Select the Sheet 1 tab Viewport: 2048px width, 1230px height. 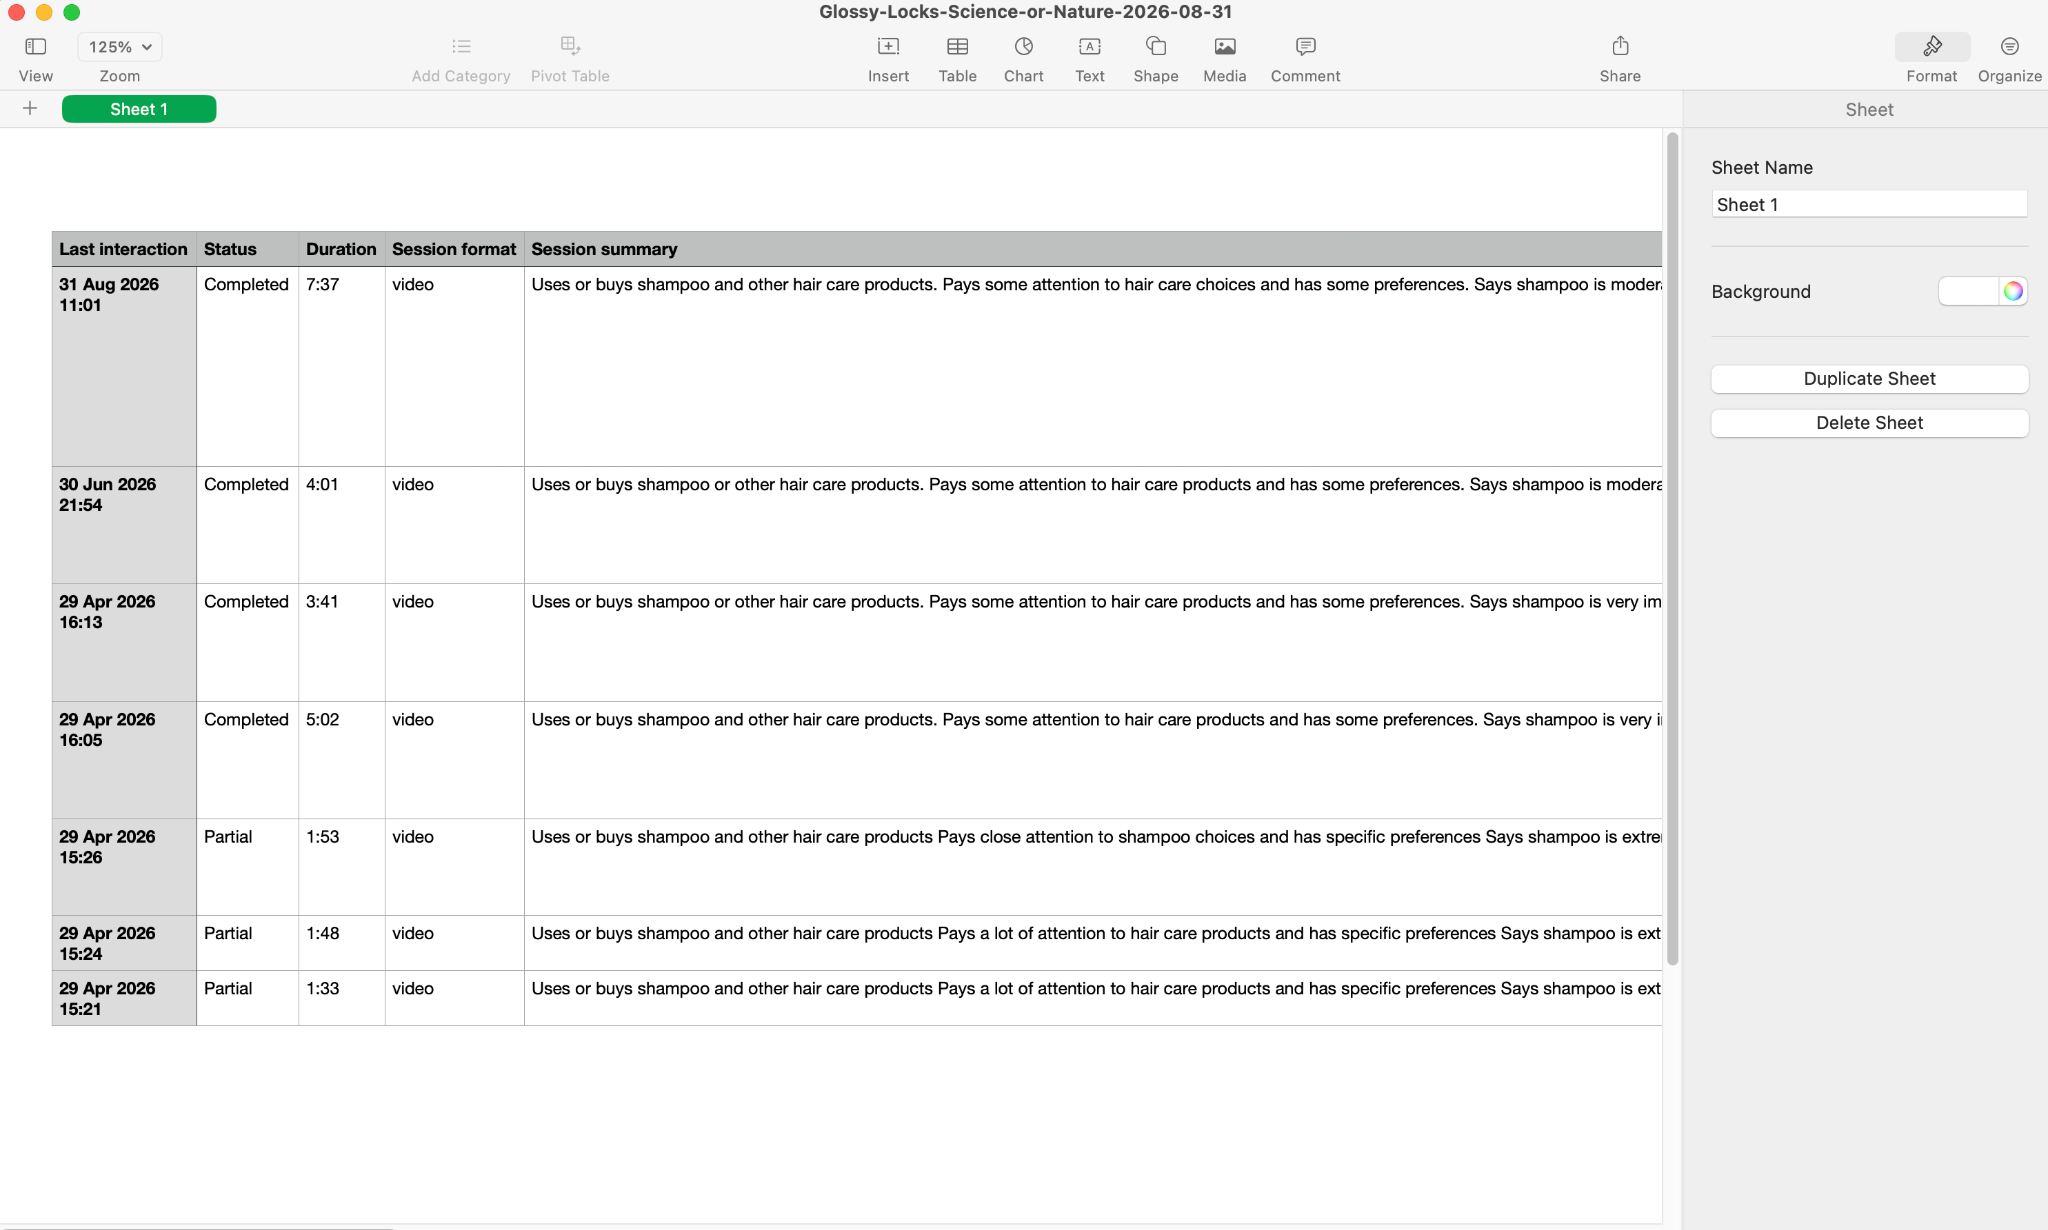click(x=139, y=109)
